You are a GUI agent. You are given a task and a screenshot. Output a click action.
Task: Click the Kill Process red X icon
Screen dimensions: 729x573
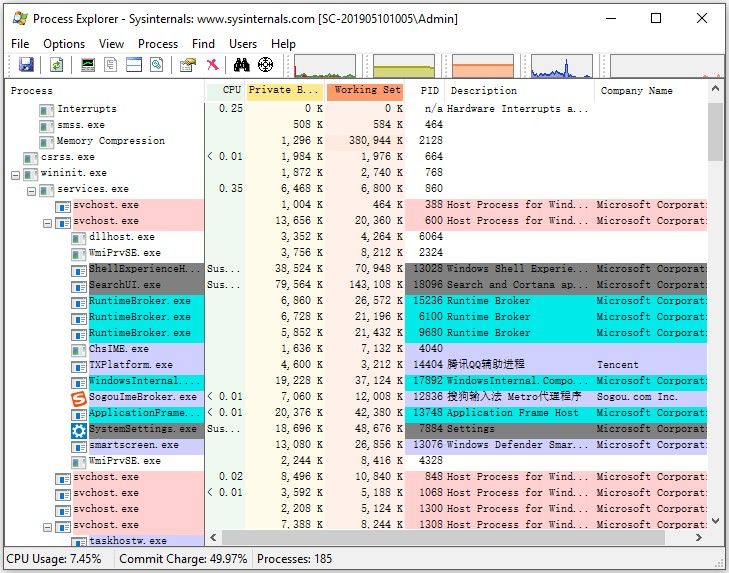coord(212,65)
